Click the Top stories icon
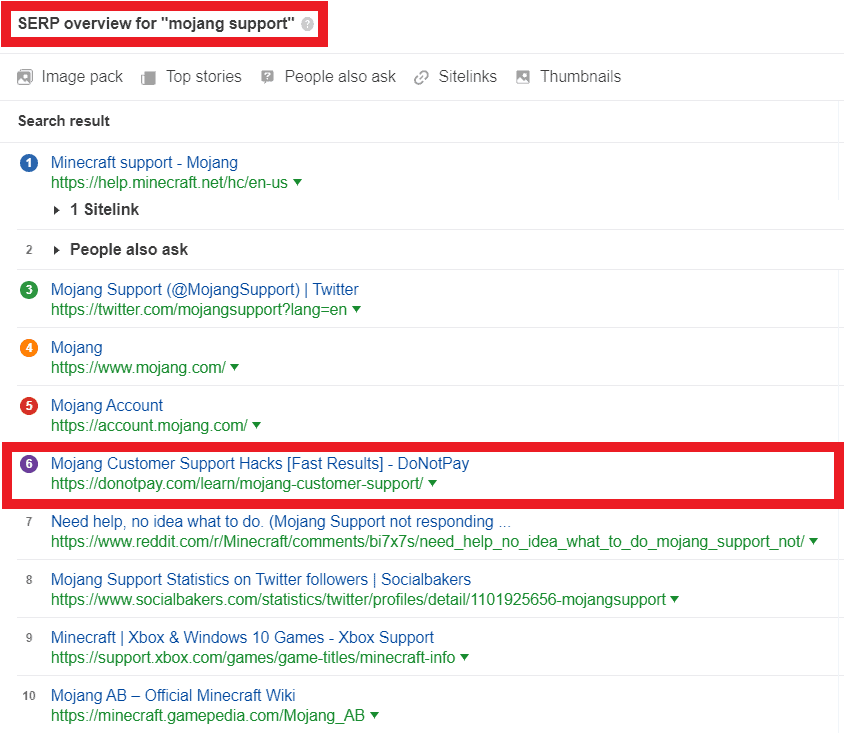 coord(148,77)
